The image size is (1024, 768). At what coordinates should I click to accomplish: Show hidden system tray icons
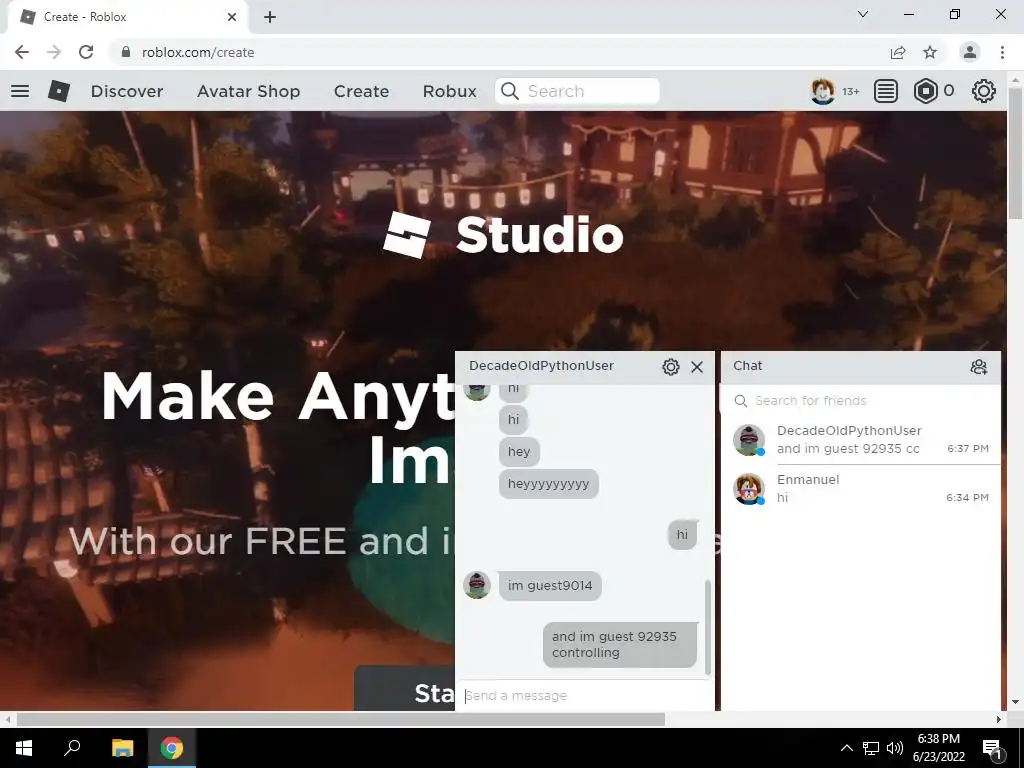point(846,748)
